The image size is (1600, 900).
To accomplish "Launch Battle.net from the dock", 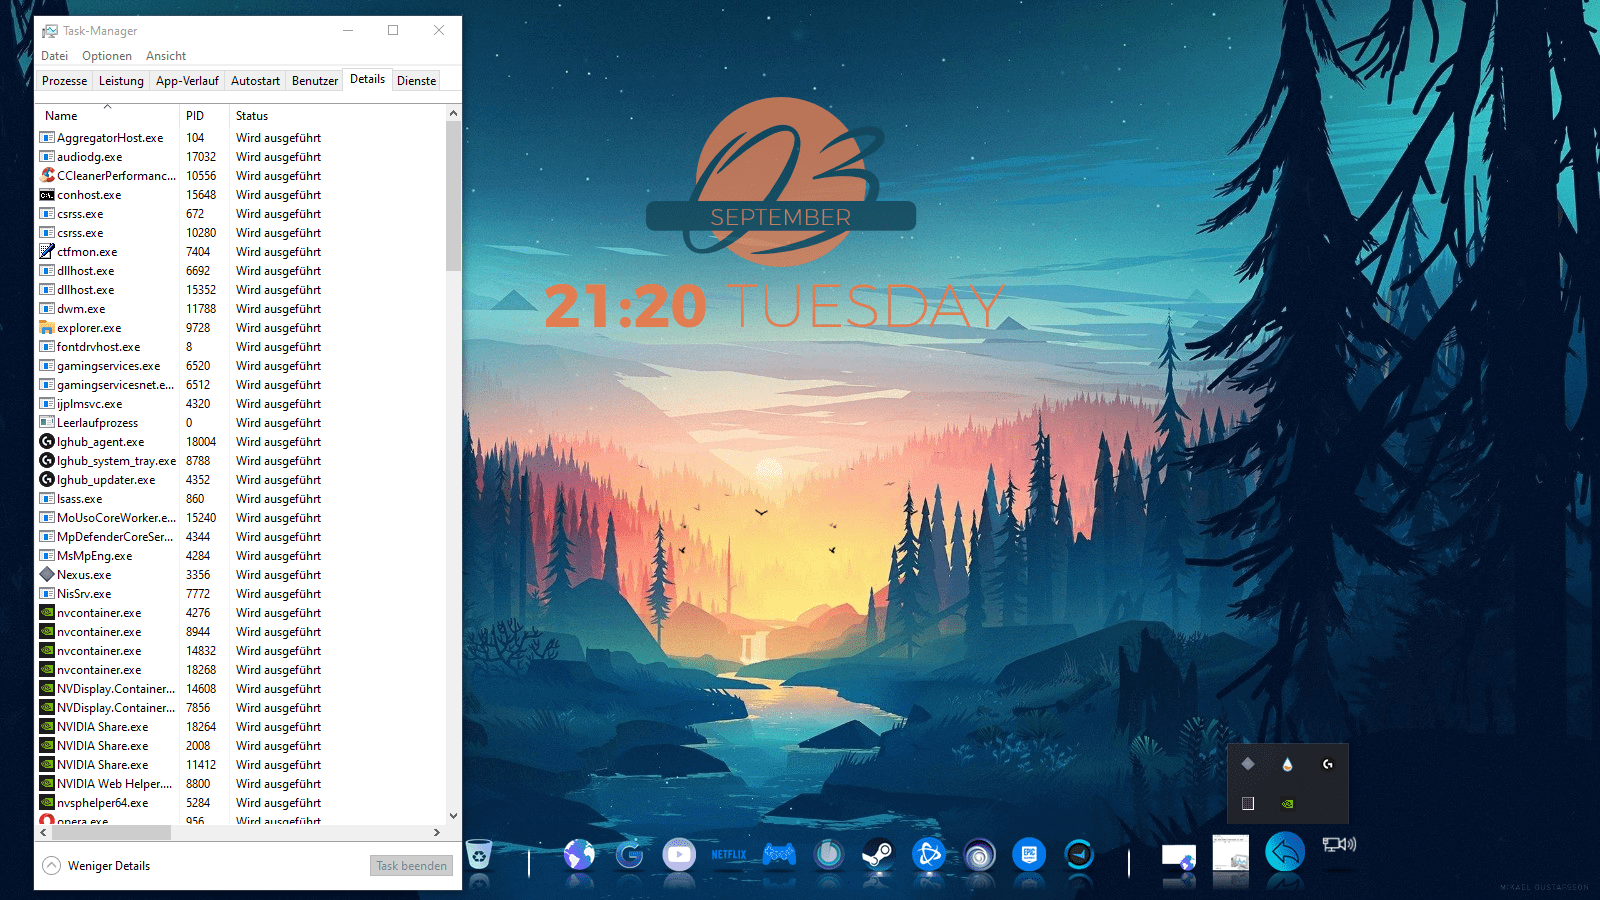I will coord(928,854).
